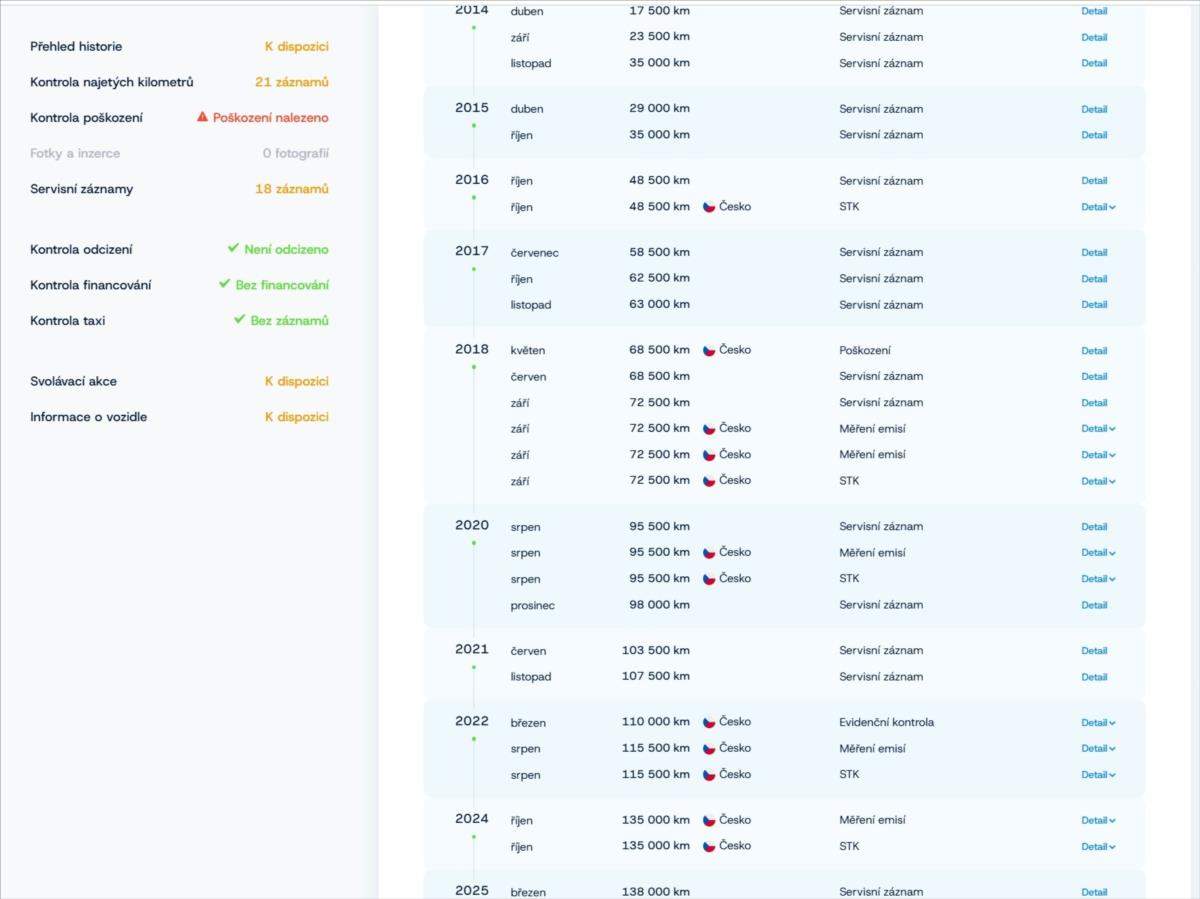
Task: Click the Czech flag in the 2020 STK row
Action: 709,579
